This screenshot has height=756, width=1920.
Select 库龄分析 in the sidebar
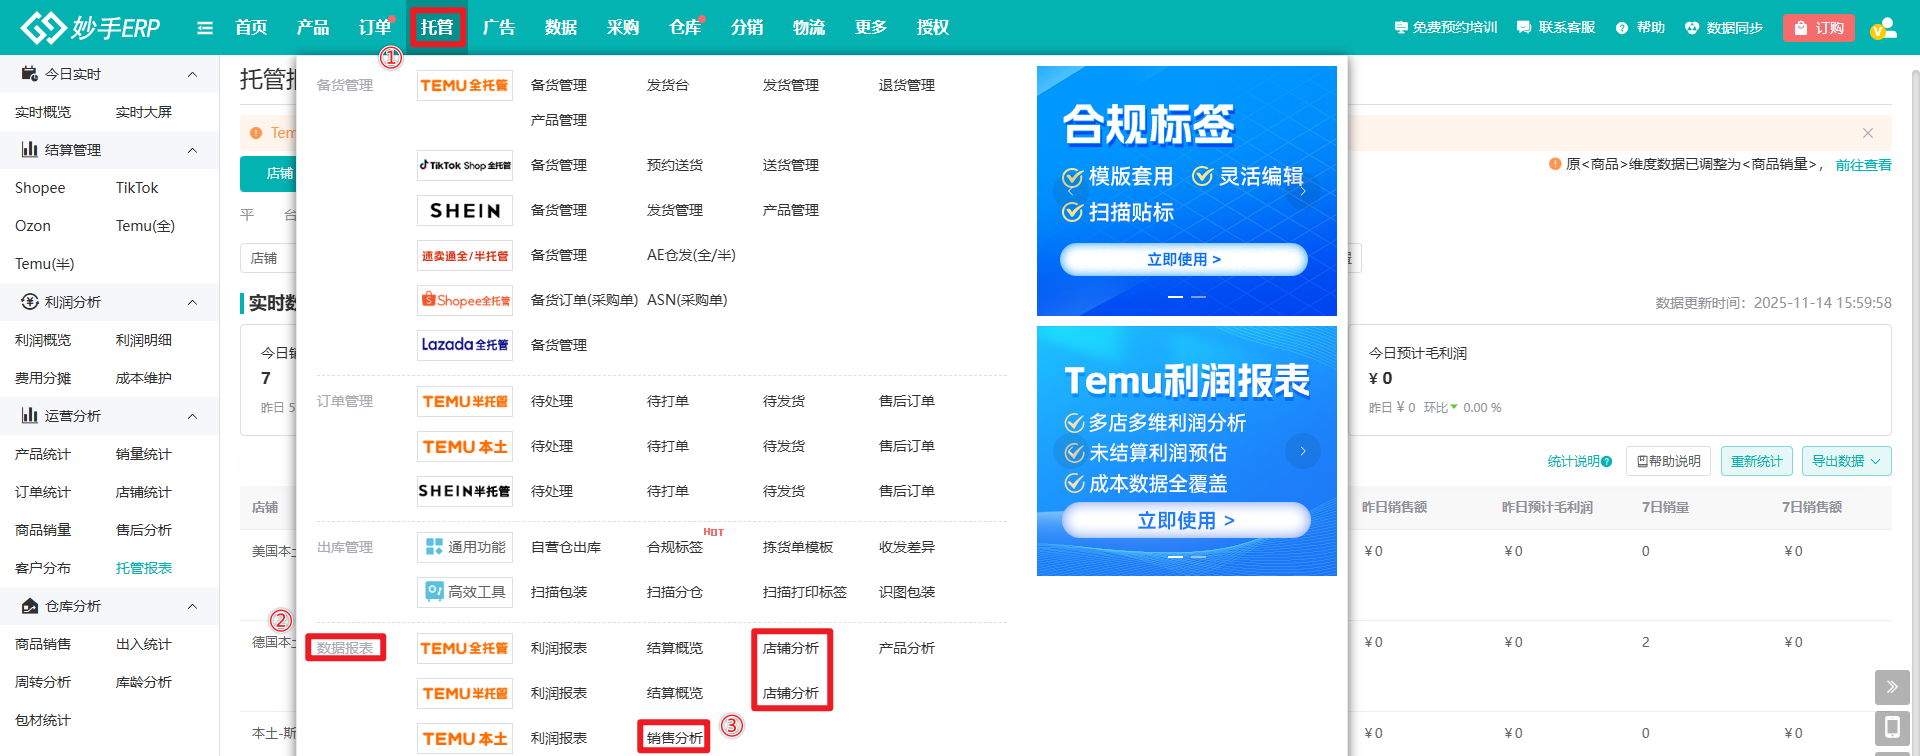coord(144,682)
